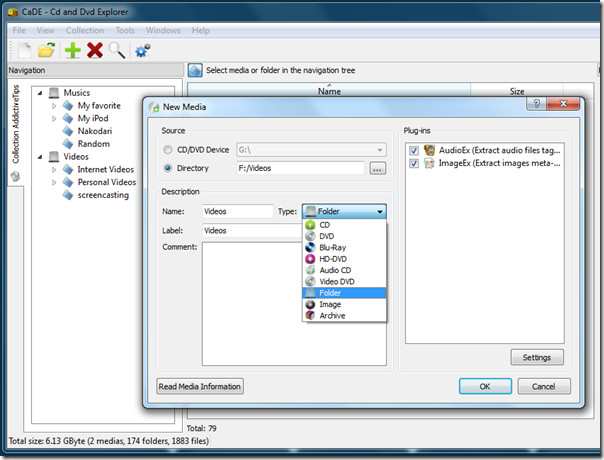Open the Collection menu

(x=85, y=30)
